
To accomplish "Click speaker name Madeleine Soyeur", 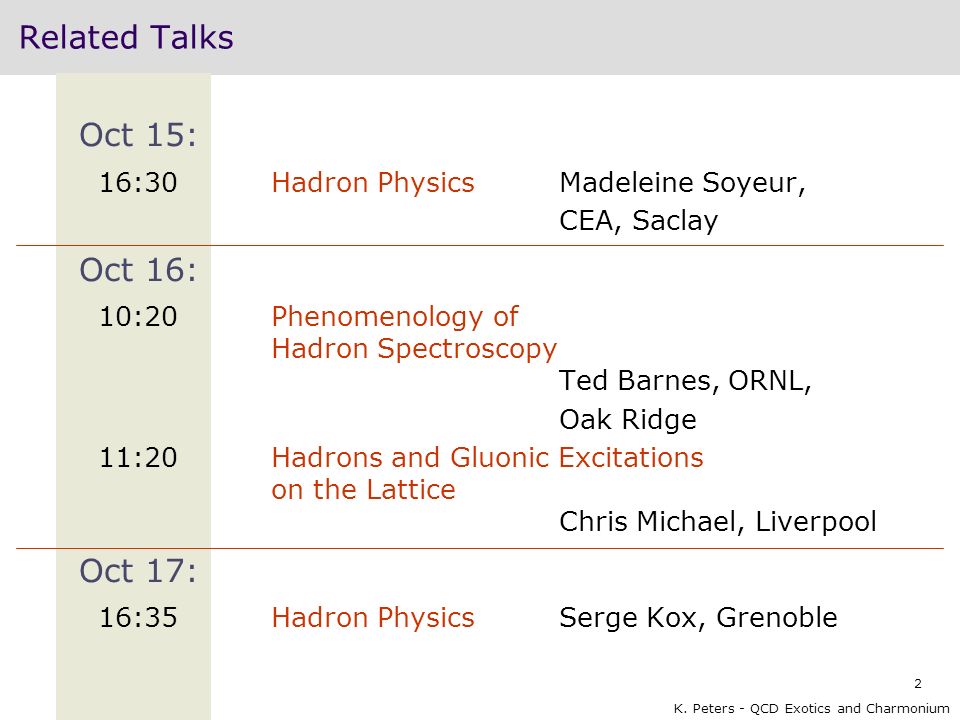I will [682, 183].
